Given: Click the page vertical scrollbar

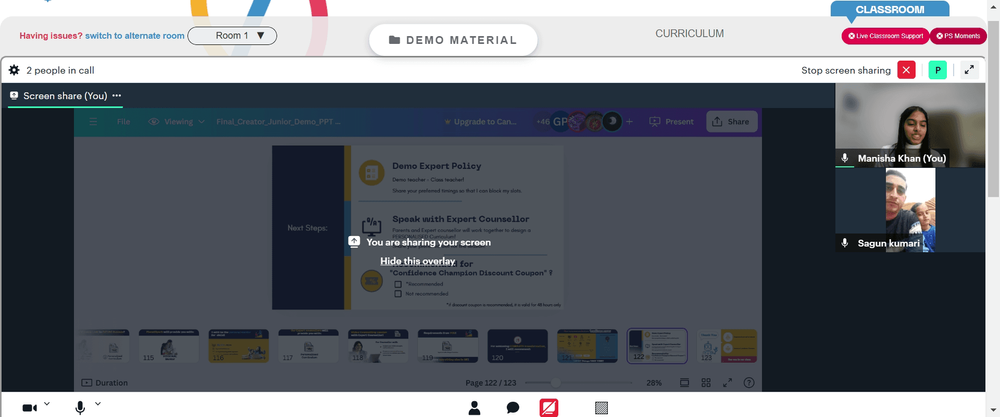Looking at the screenshot, I should [x=994, y=108].
